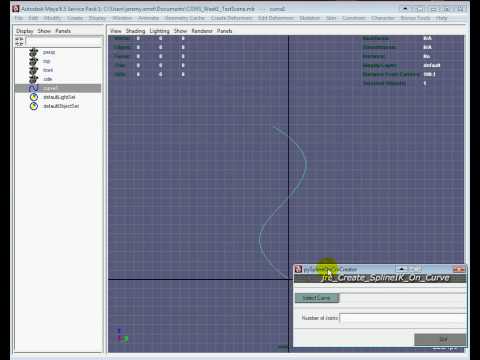Open the Modify menu in main menu bar

(53, 18)
